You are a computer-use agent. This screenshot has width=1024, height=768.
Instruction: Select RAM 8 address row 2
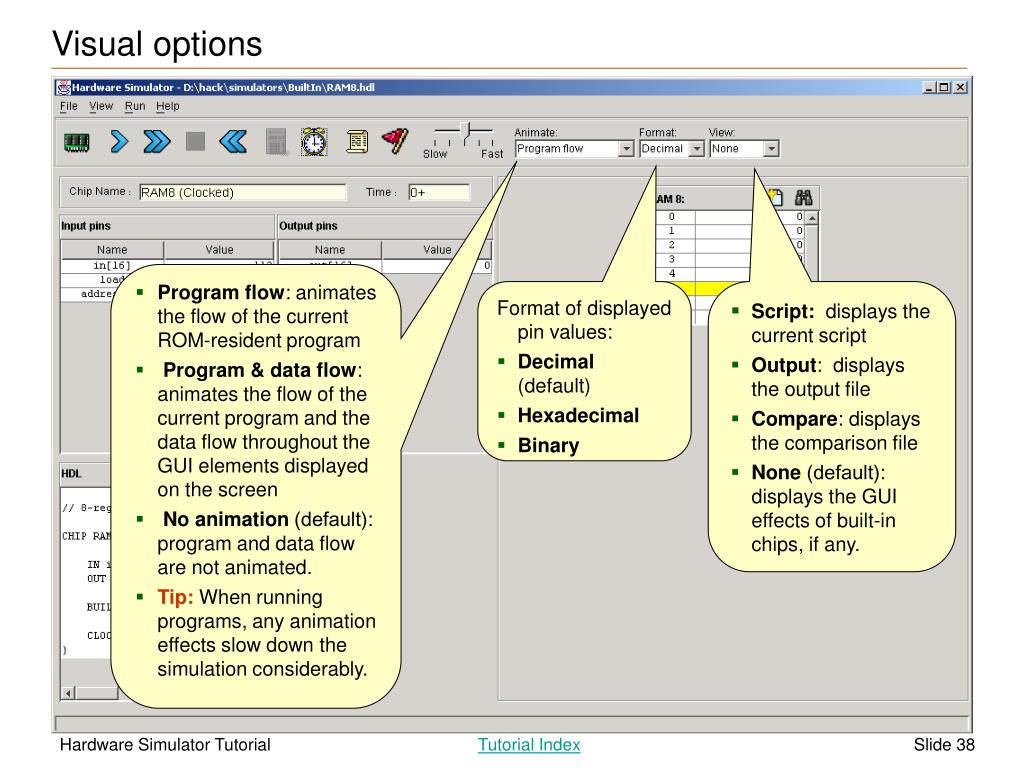pos(730,246)
